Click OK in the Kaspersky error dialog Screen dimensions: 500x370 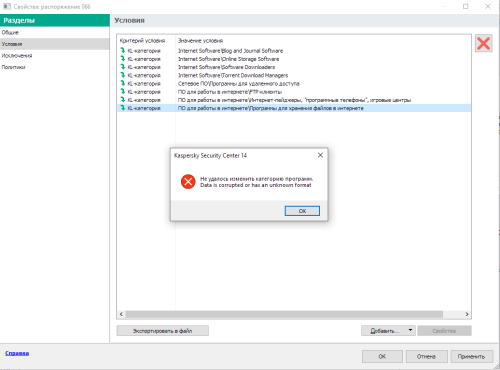click(302, 211)
